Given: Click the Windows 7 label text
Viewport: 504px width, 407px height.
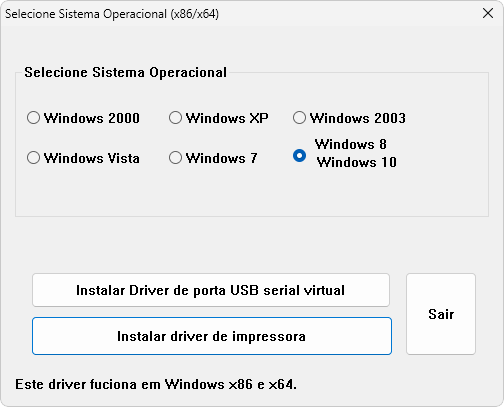Looking at the screenshot, I should point(222,158).
